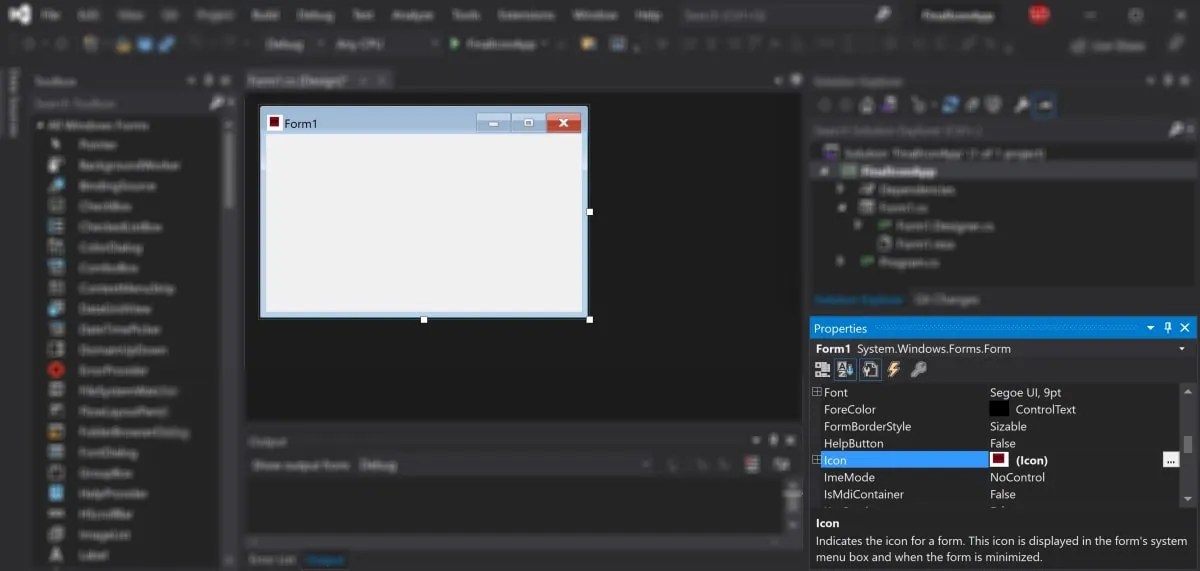Open the File menu
The height and width of the screenshot is (571, 1200).
point(51,16)
